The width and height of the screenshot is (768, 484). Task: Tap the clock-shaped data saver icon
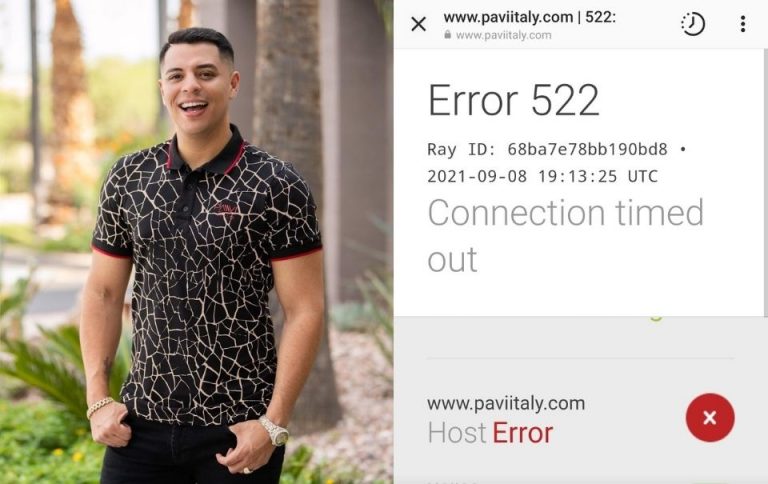[693, 24]
